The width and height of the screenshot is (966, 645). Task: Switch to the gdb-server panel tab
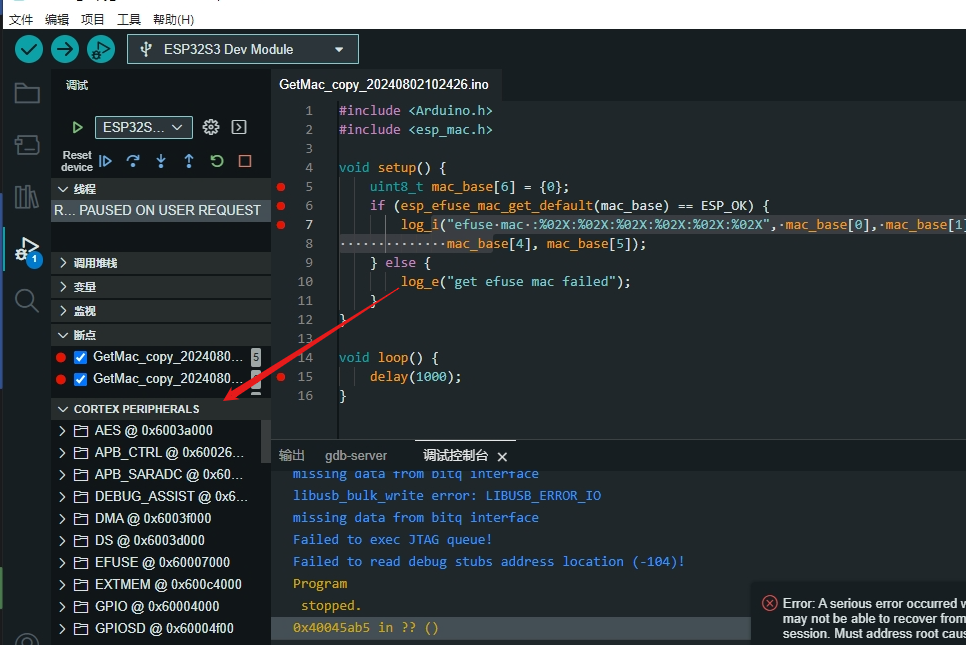pos(356,456)
